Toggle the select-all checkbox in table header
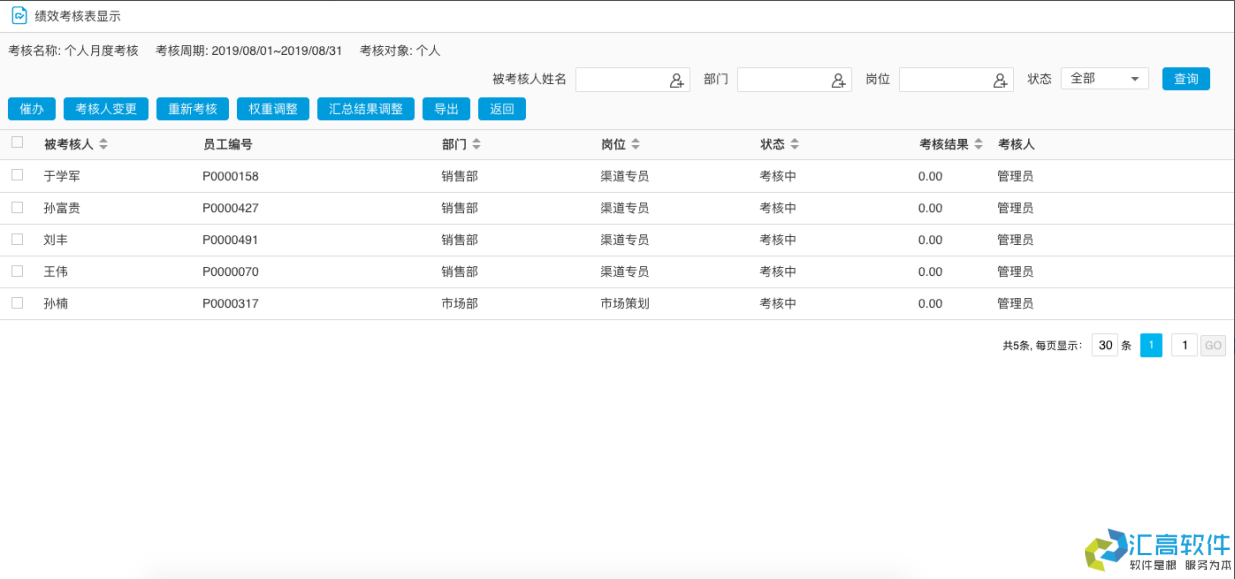Viewport: 1235px width, 579px height. point(16,142)
